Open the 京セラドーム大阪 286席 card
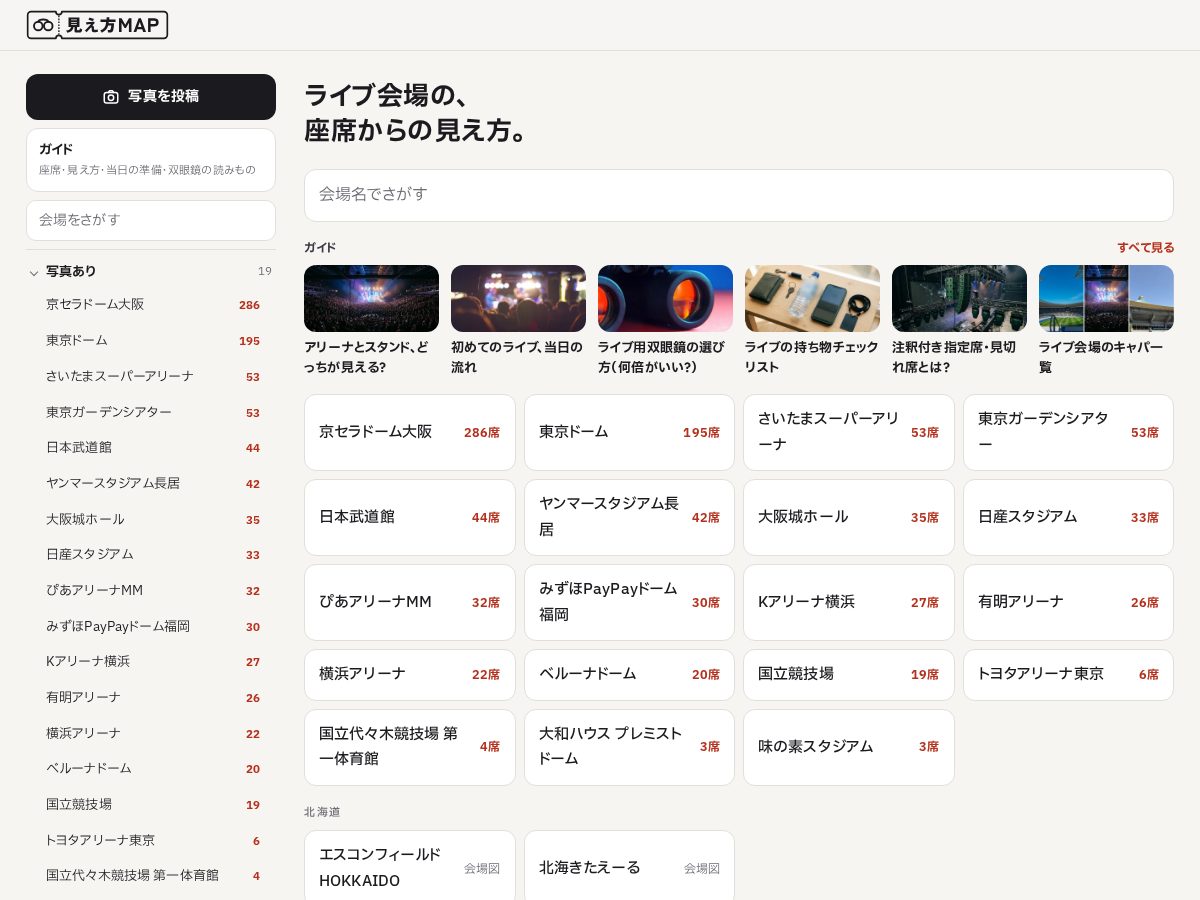This screenshot has height=900, width=1200. [410, 433]
